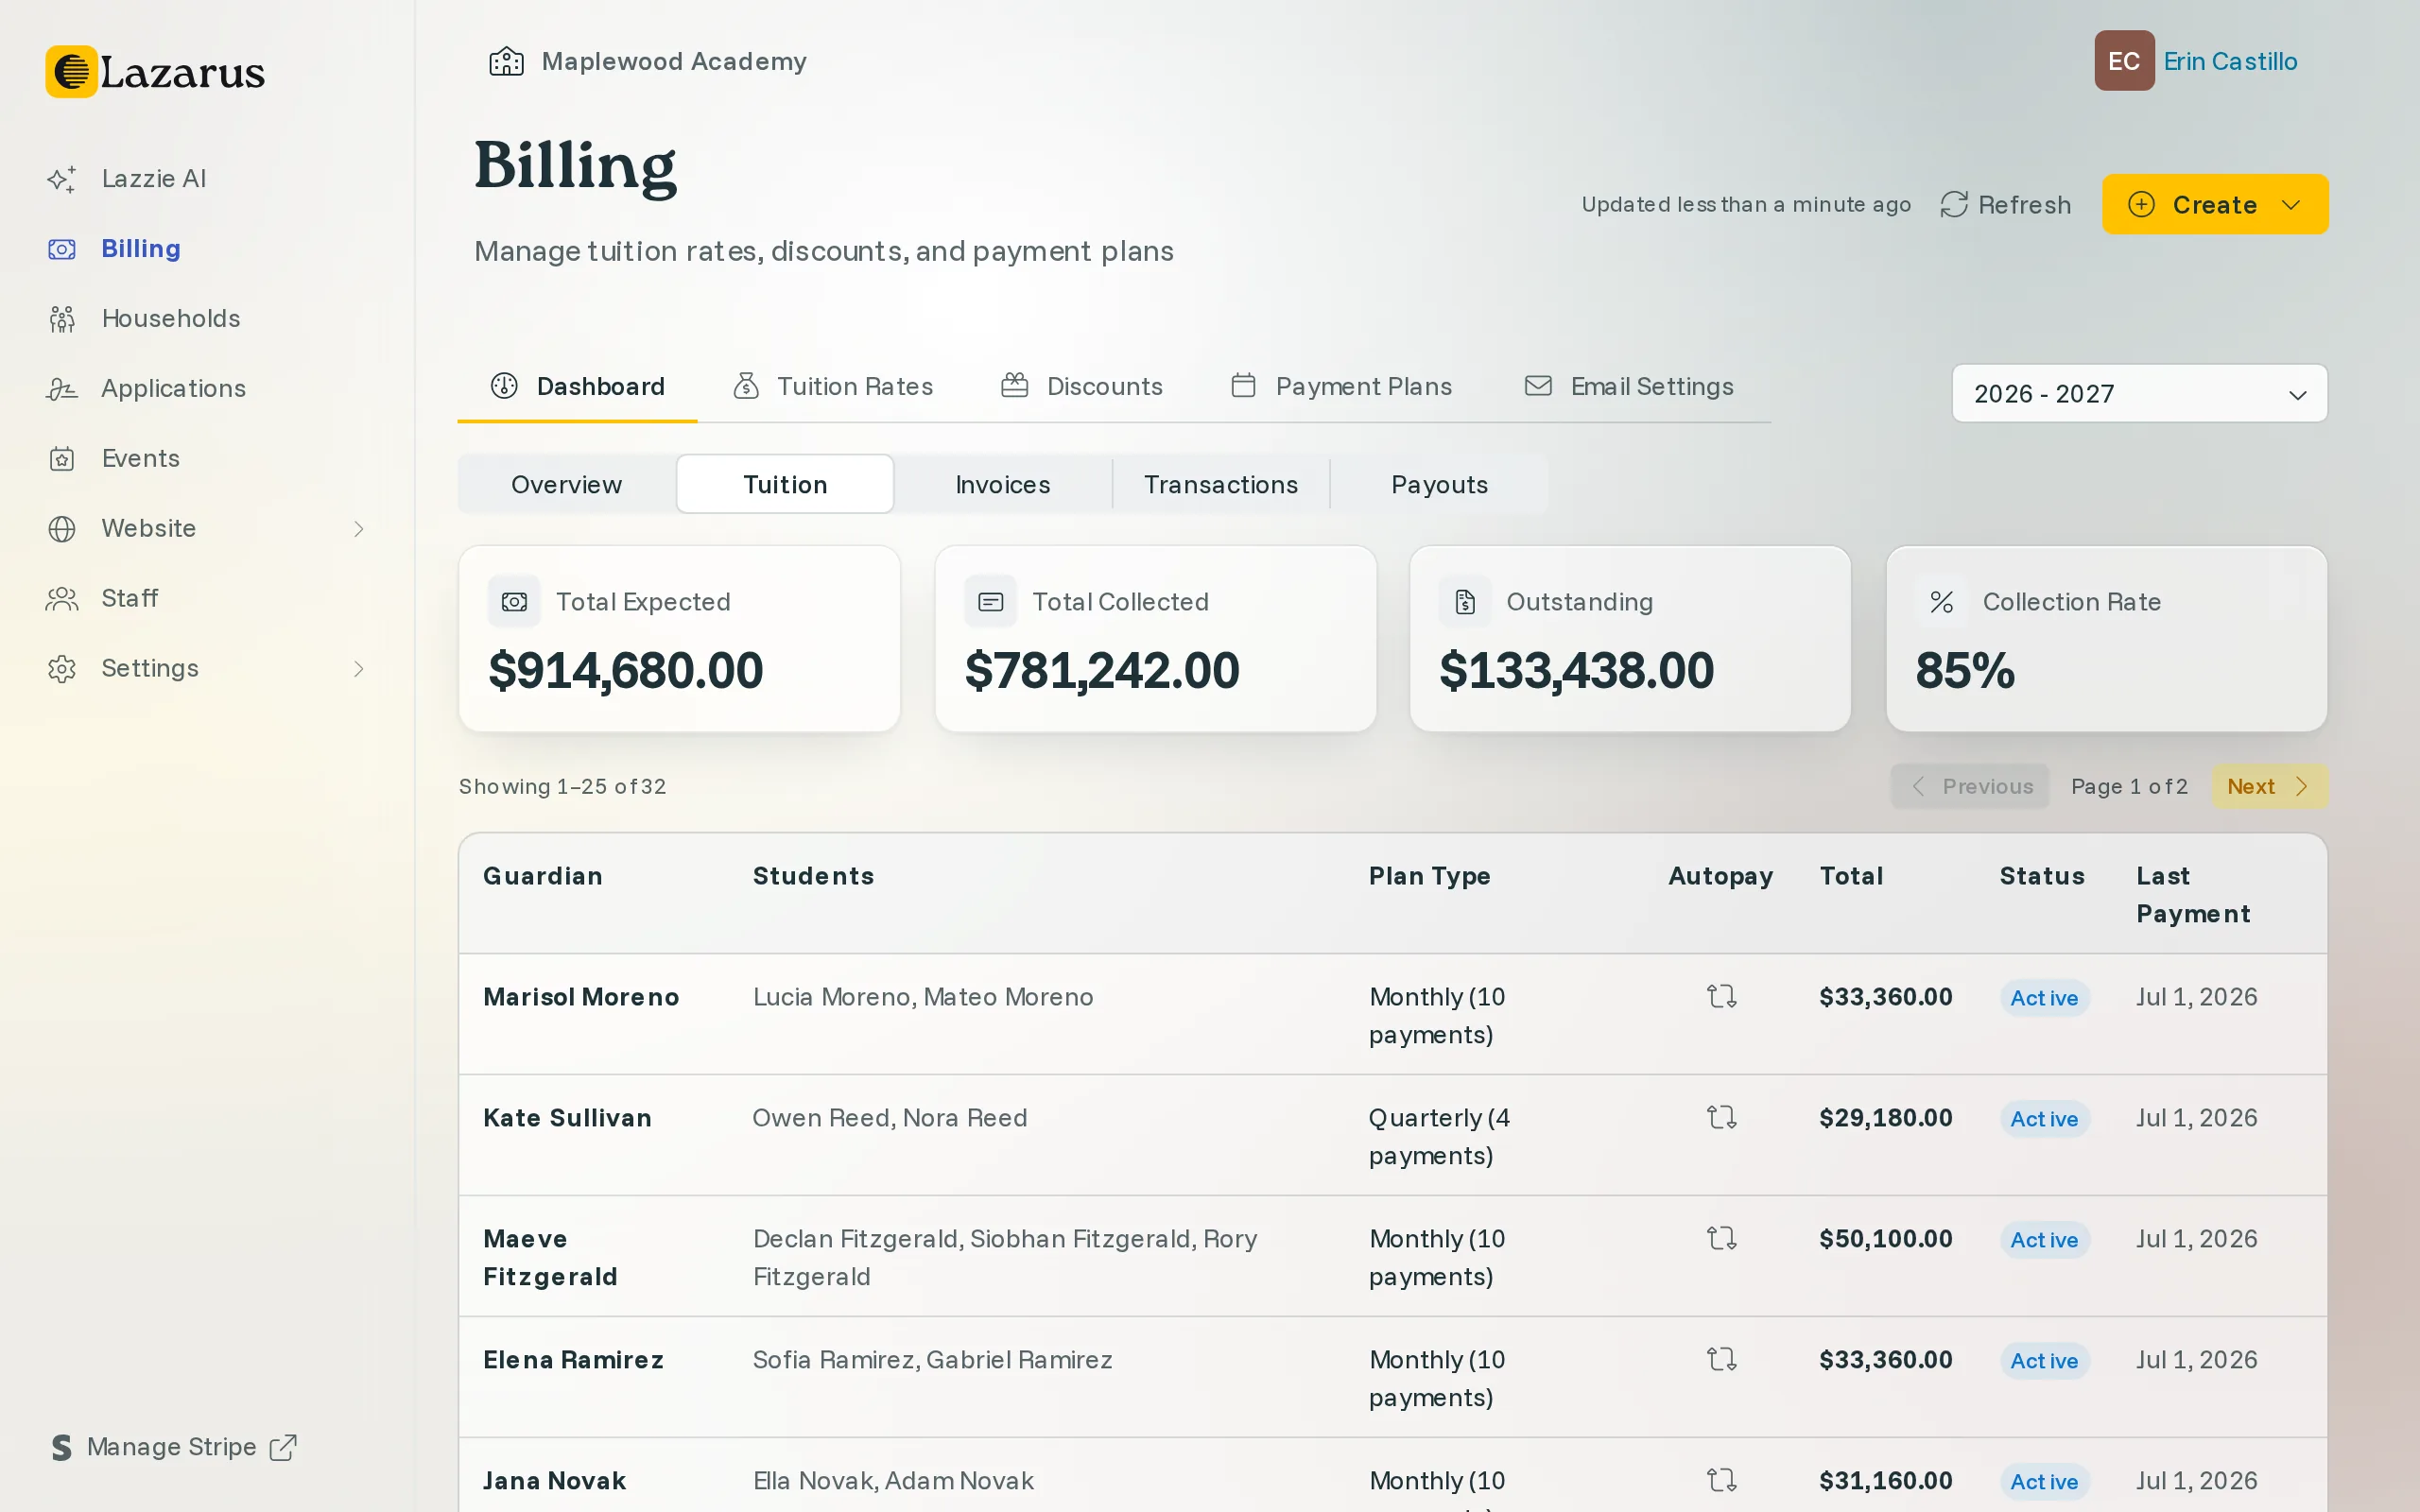Select the Overview sub-tab
The image size is (2420, 1512).
[x=566, y=484]
